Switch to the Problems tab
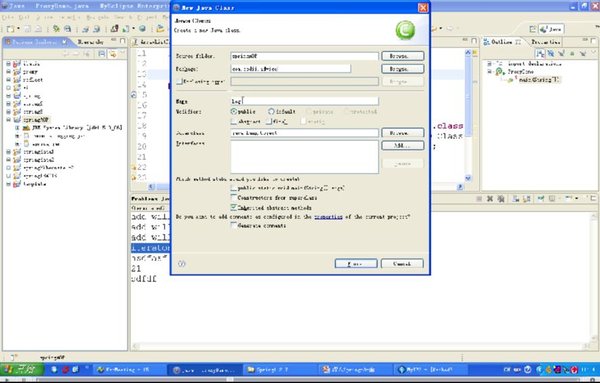The image size is (600, 383). pyautogui.click(x=145, y=199)
